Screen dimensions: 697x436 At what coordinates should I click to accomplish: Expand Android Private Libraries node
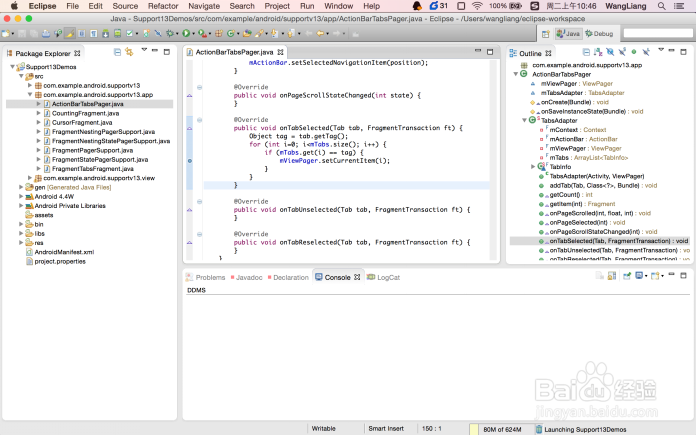coord(21,206)
